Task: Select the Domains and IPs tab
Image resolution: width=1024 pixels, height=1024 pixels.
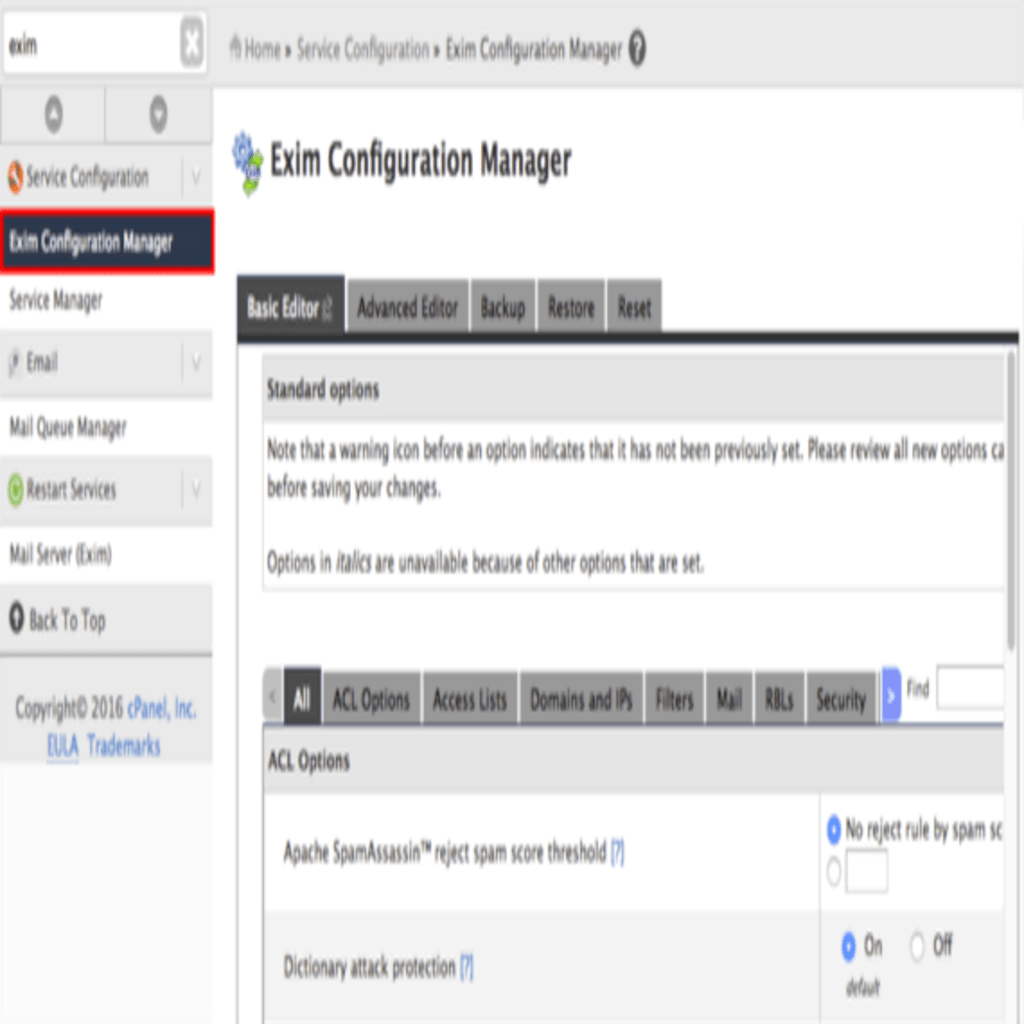Action: coord(581,699)
